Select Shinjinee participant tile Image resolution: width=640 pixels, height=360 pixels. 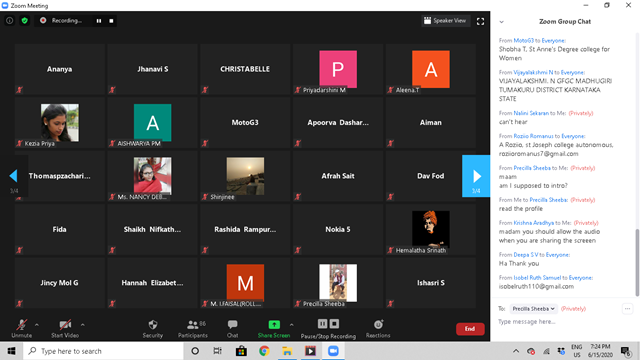point(245,176)
